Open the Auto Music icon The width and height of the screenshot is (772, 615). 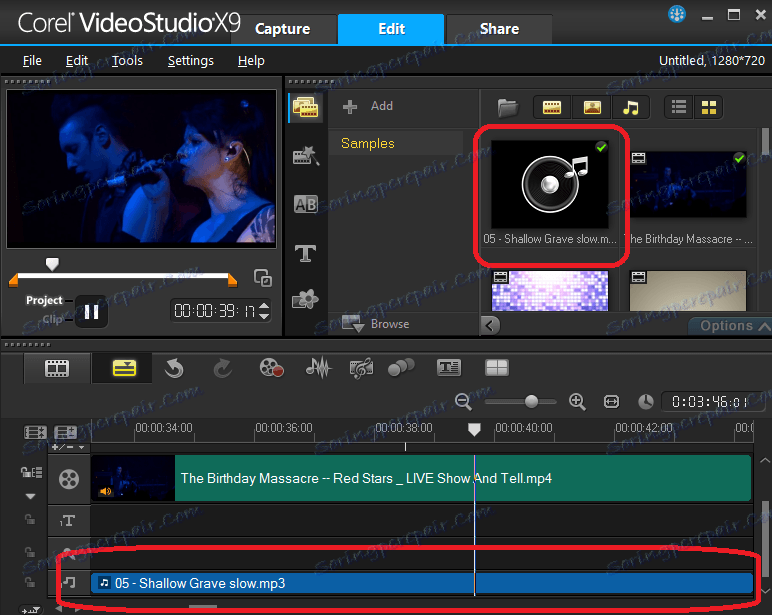tap(361, 368)
